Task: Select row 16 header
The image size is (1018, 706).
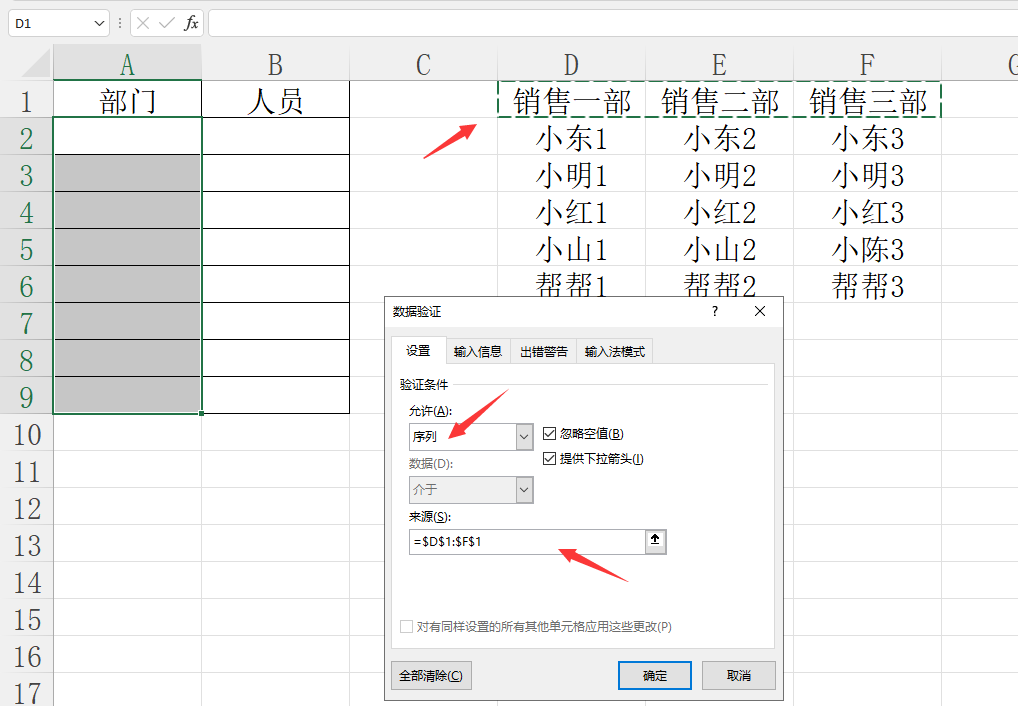Action: (26, 657)
